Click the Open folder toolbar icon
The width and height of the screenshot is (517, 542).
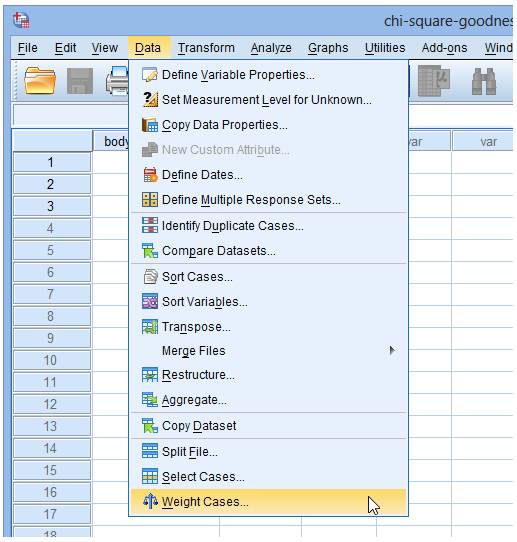coord(40,81)
